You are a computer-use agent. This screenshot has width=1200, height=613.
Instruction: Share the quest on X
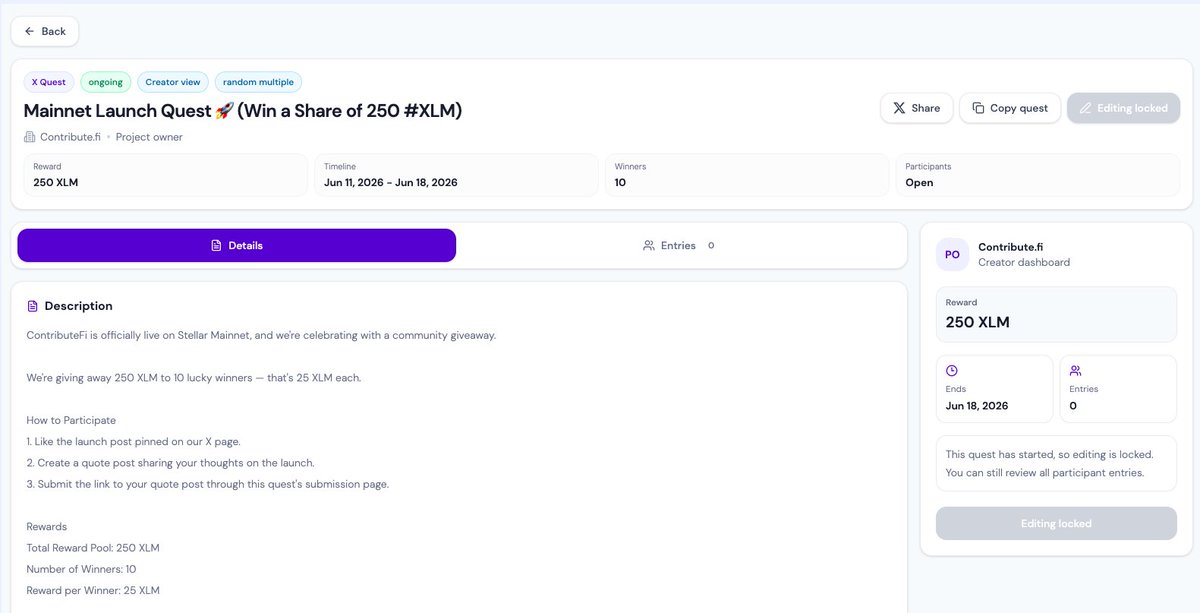click(x=916, y=108)
